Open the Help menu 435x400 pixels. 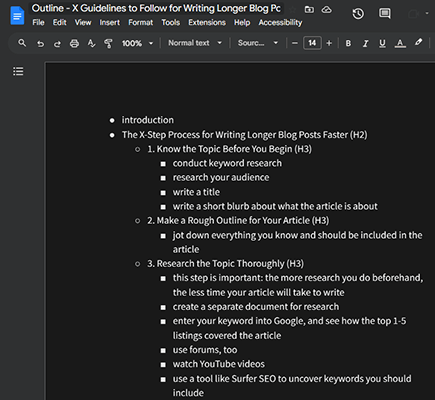[242, 23]
